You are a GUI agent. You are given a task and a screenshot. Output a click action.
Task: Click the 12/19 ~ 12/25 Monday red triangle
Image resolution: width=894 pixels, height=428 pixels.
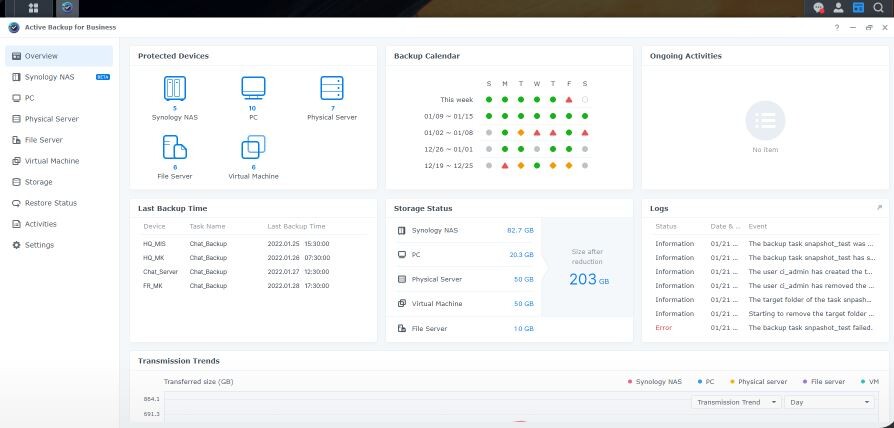(505, 166)
